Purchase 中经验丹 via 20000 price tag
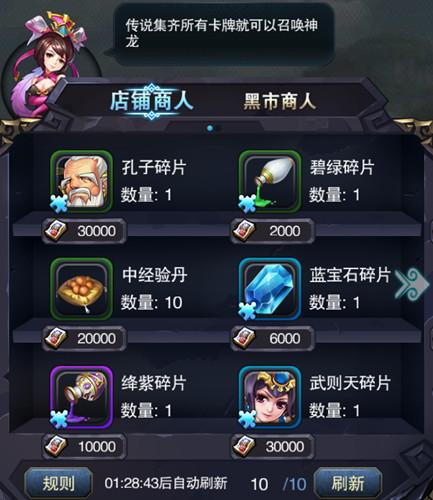433x500 pixels. pyautogui.click(x=84, y=338)
